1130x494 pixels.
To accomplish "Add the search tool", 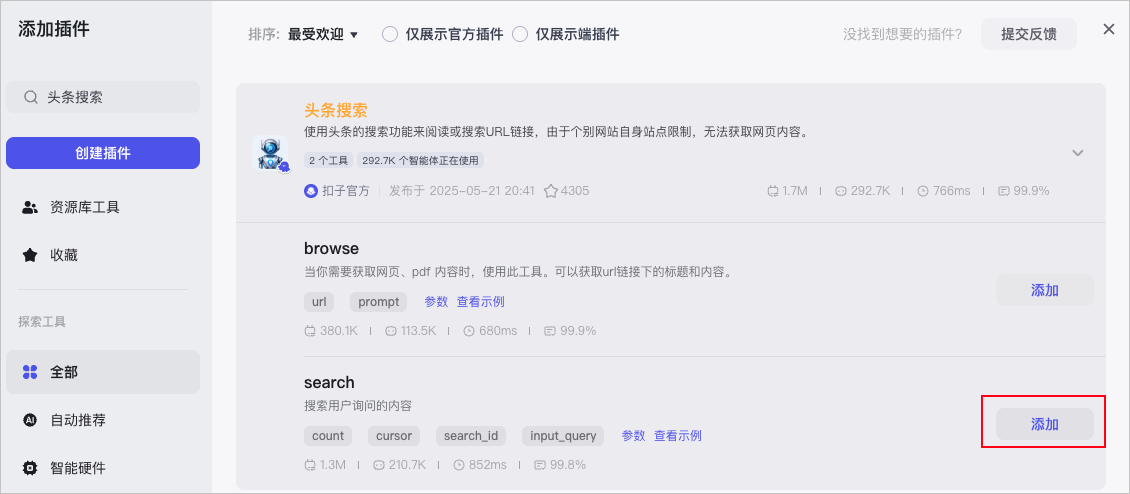I will pyautogui.click(x=1044, y=424).
